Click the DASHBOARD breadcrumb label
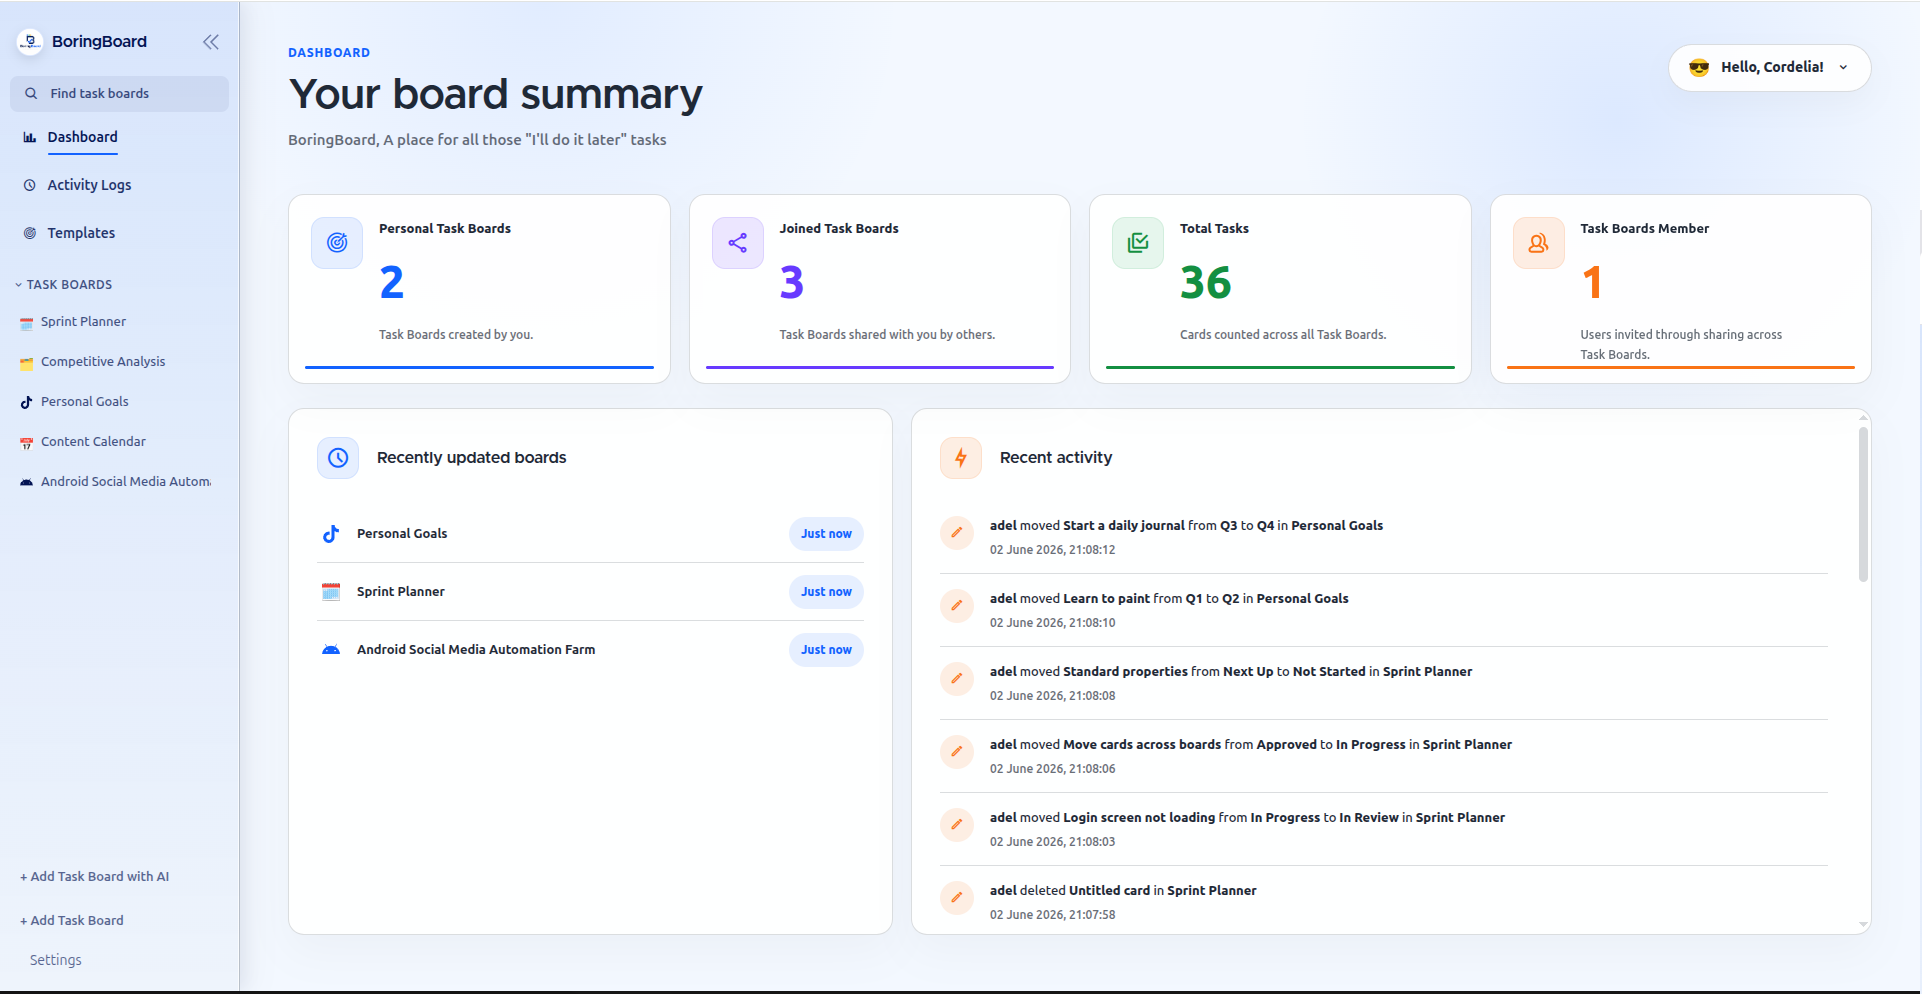The height and width of the screenshot is (994, 1922). 329,53
